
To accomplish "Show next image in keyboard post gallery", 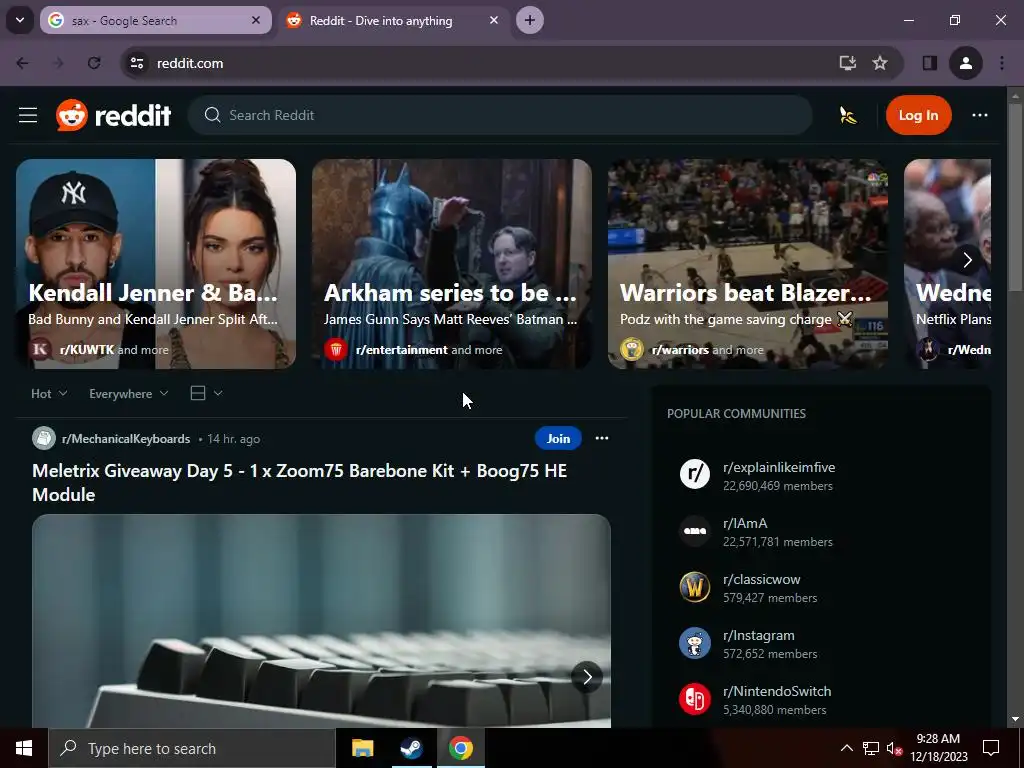I will pos(586,677).
